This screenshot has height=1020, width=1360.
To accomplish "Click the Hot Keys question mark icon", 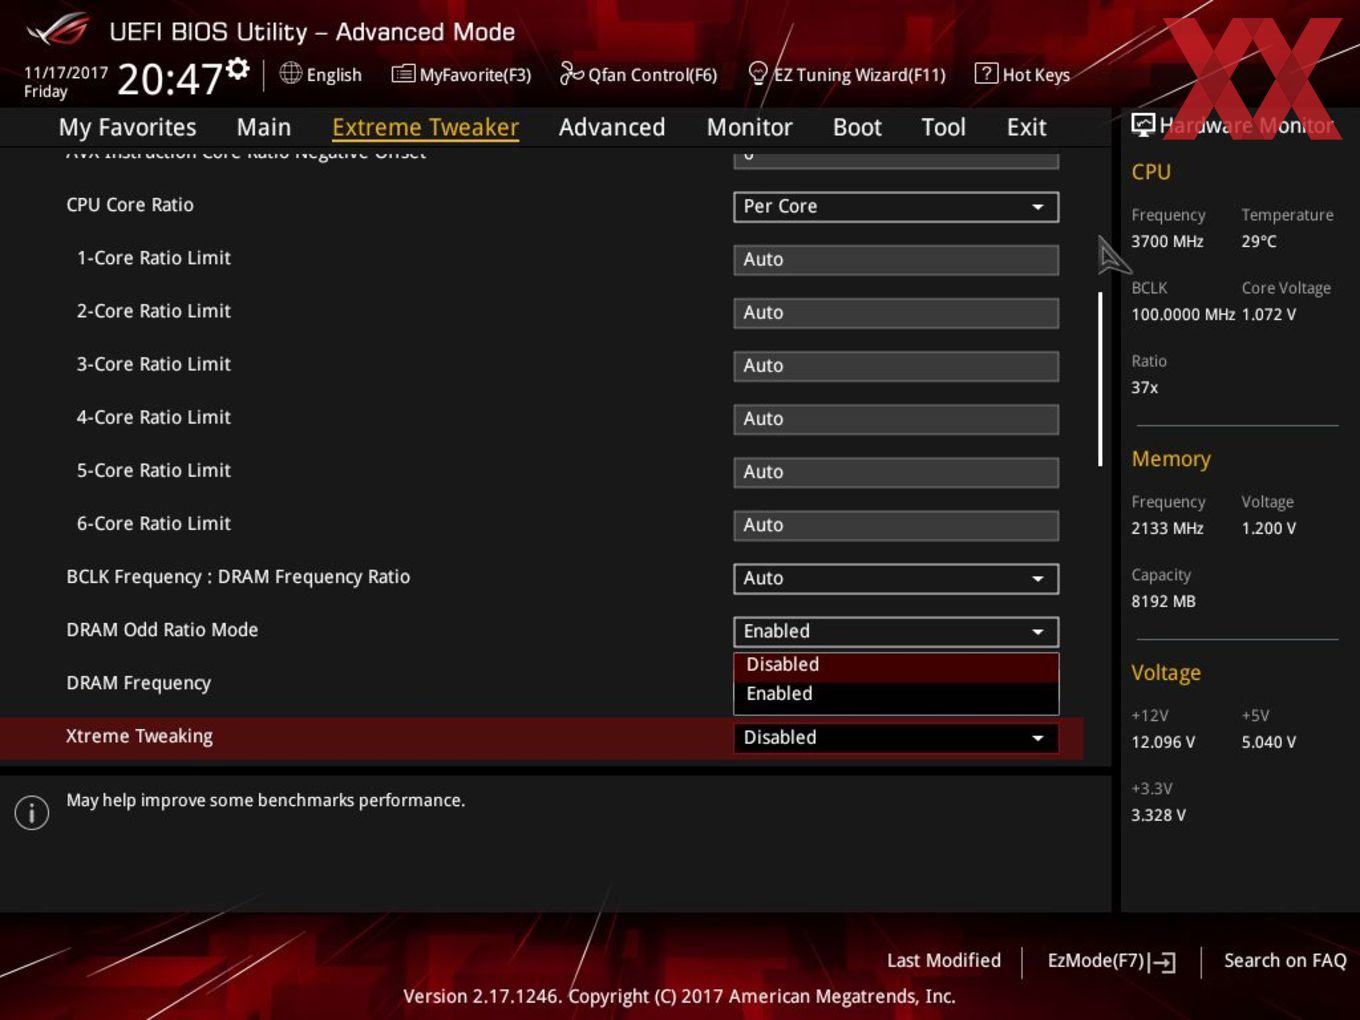I will 986,73.
